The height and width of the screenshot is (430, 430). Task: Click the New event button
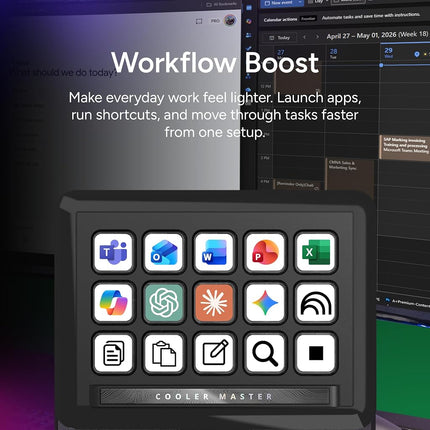(282, 3)
